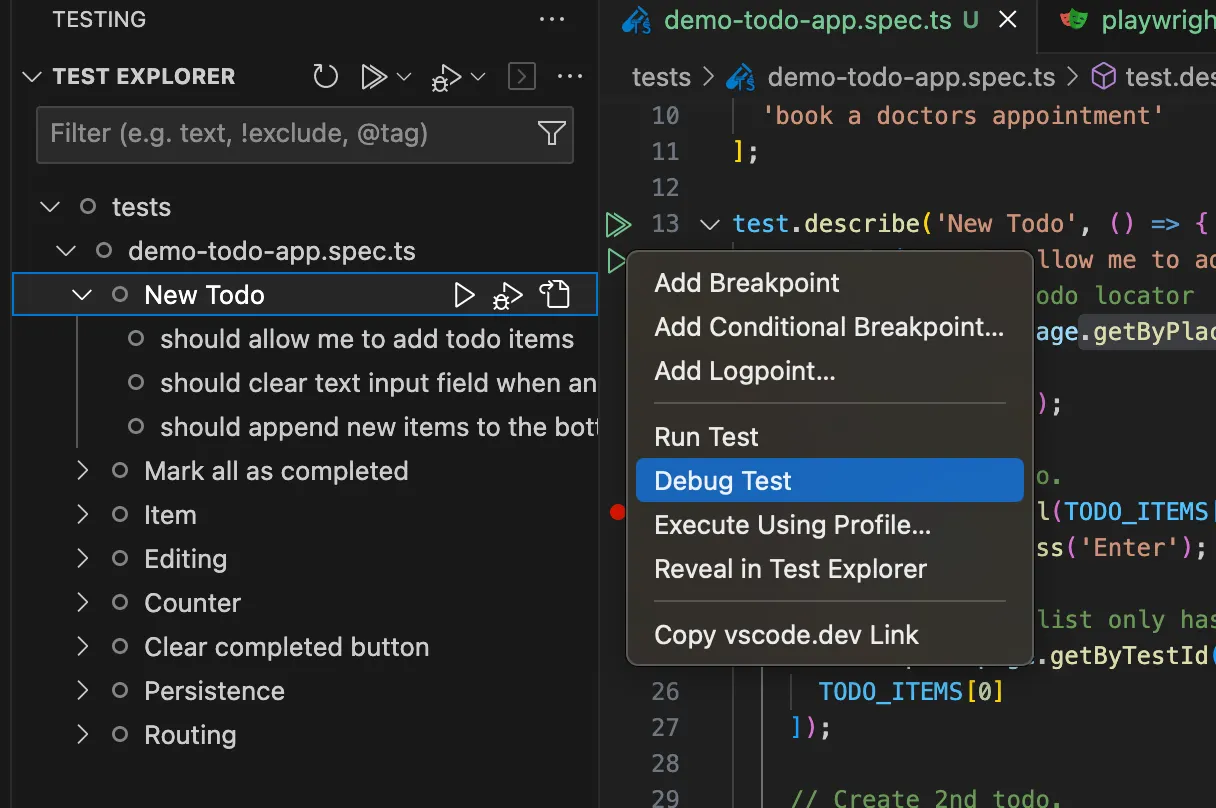This screenshot has height=808, width=1216.
Task: Click test.describe symbol in breadcrumb
Action: click(1153, 77)
